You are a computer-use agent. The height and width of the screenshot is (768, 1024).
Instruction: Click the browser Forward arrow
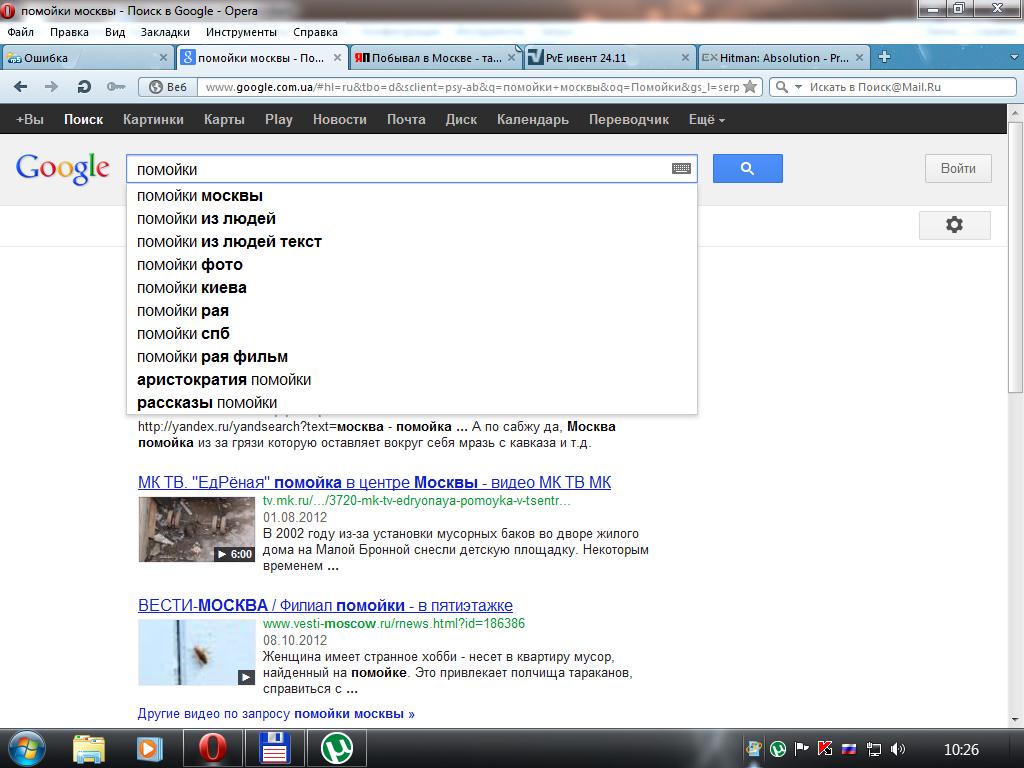[x=52, y=86]
